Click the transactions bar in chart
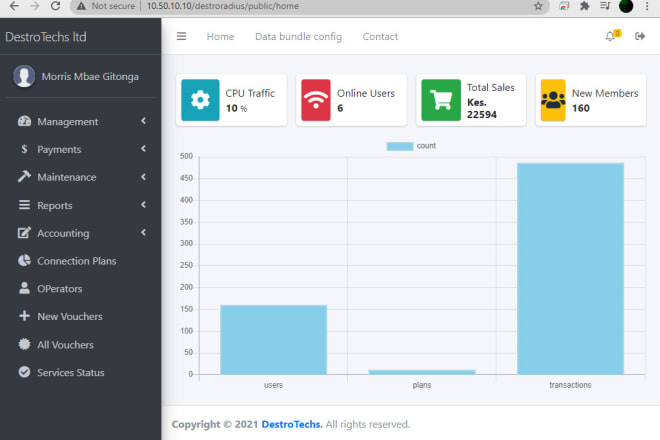The width and height of the screenshot is (660, 440). coord(570,268)
